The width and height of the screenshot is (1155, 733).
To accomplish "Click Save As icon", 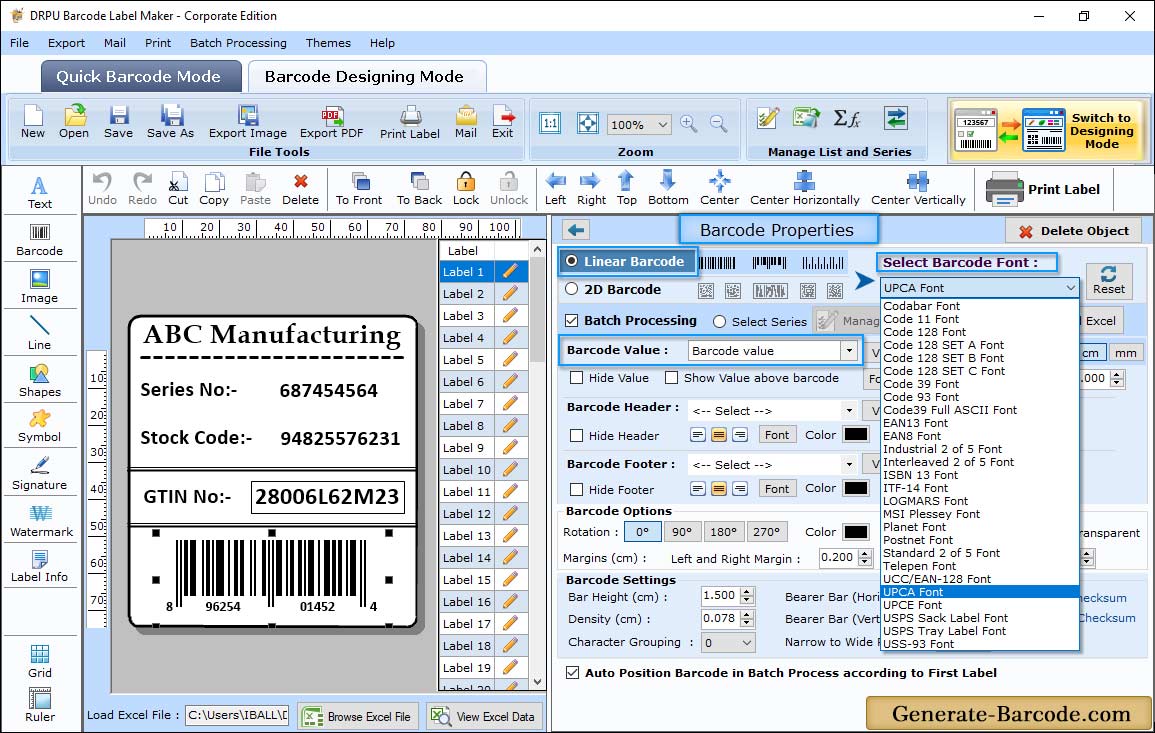I will pos(171,122).
